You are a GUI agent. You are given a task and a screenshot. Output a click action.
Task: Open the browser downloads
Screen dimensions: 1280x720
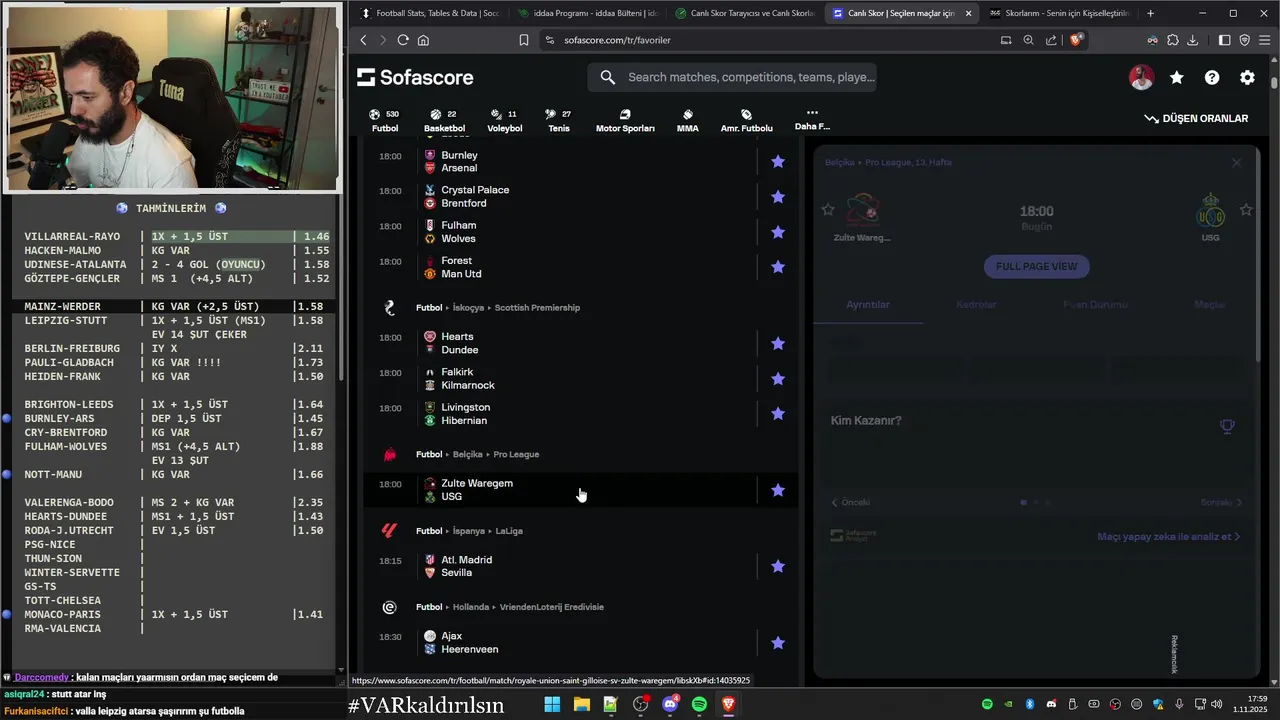coord(1192,40)
